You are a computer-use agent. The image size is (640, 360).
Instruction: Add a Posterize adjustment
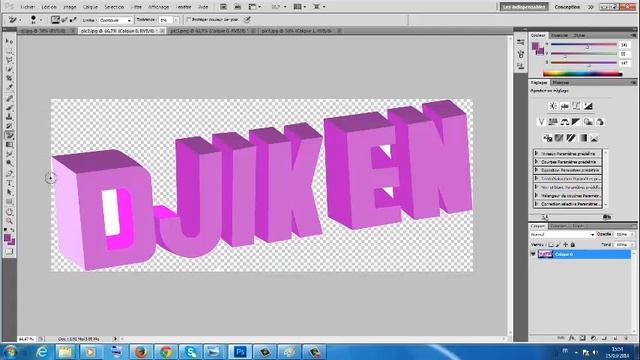(x=559, y=138)
